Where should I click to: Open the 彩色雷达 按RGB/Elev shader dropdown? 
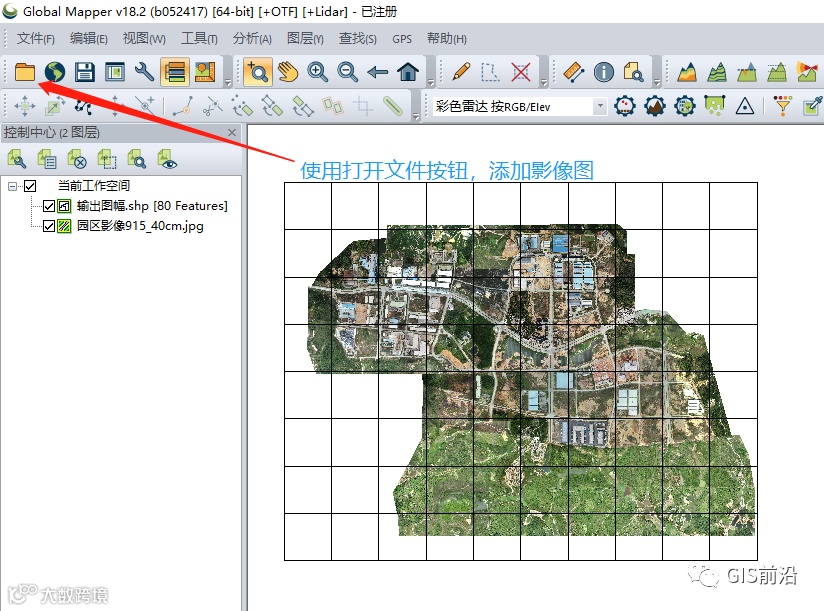(600, 106)
